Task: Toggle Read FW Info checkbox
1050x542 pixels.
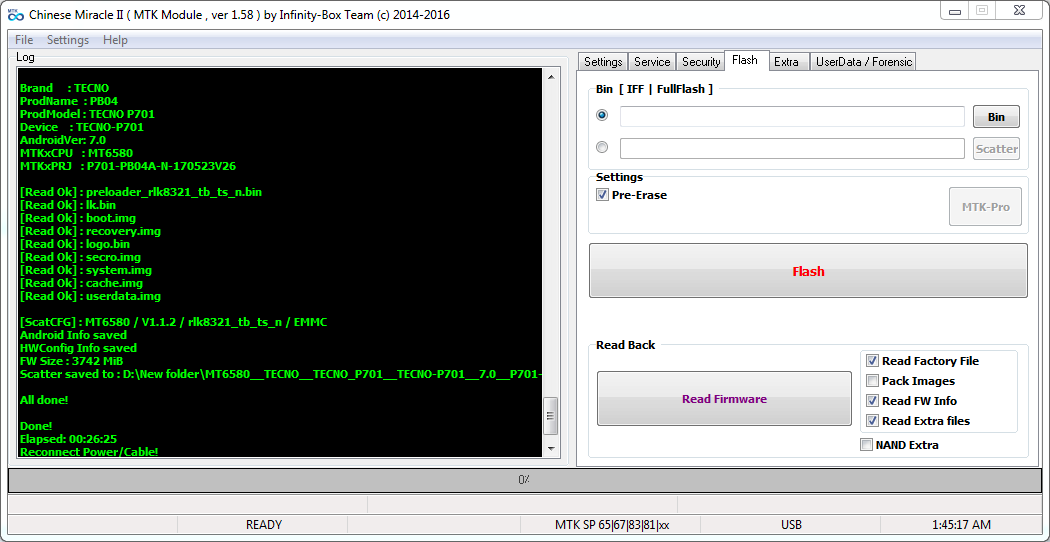Action: click(x=872, y=401)
